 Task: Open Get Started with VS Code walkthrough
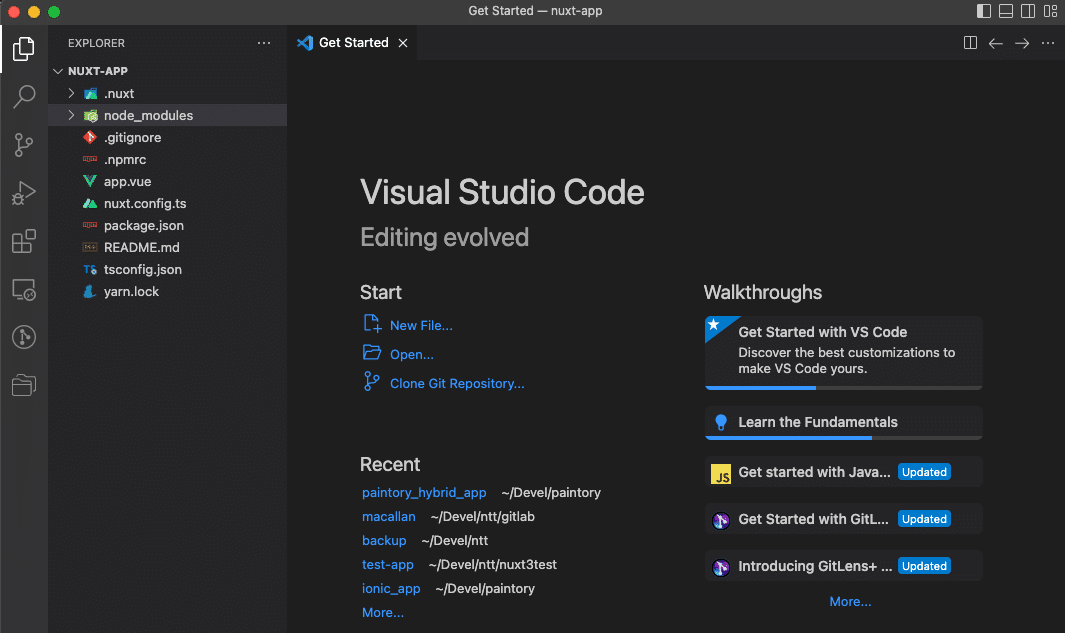click(844, 352)
